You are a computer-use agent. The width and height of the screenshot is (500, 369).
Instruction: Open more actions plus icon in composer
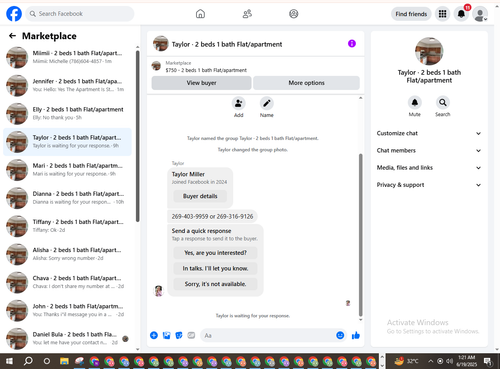click(x=154, y=335)
